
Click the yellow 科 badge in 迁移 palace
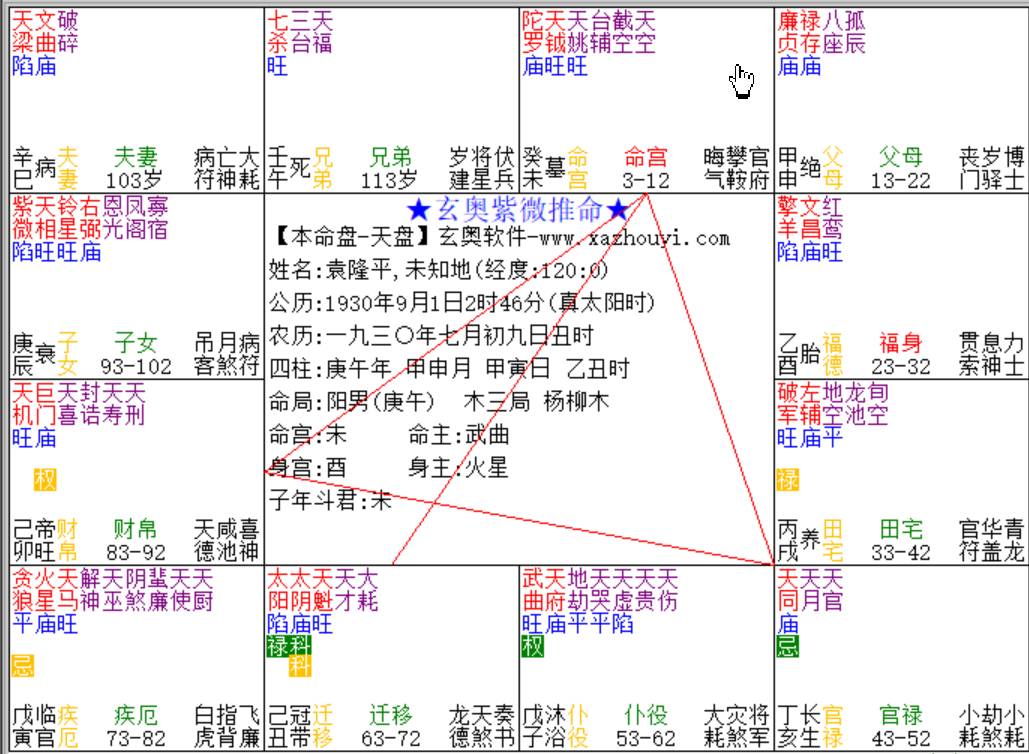(300, 666)
